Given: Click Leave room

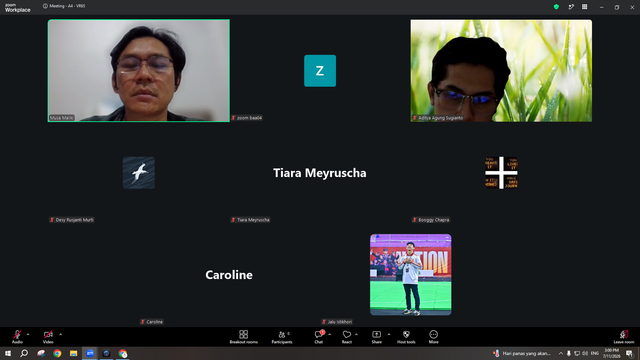Looking at the screenshot, I should [624, 337].
